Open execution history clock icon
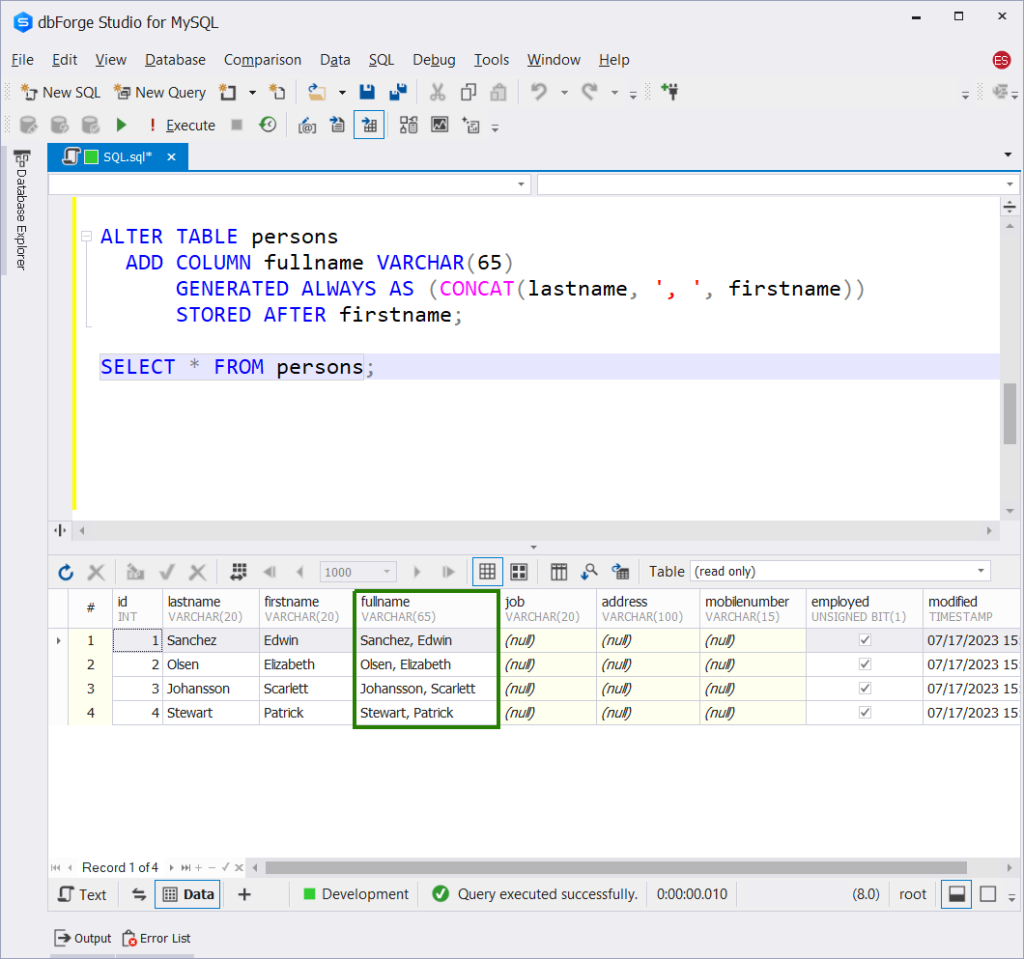 pos(268,125)
